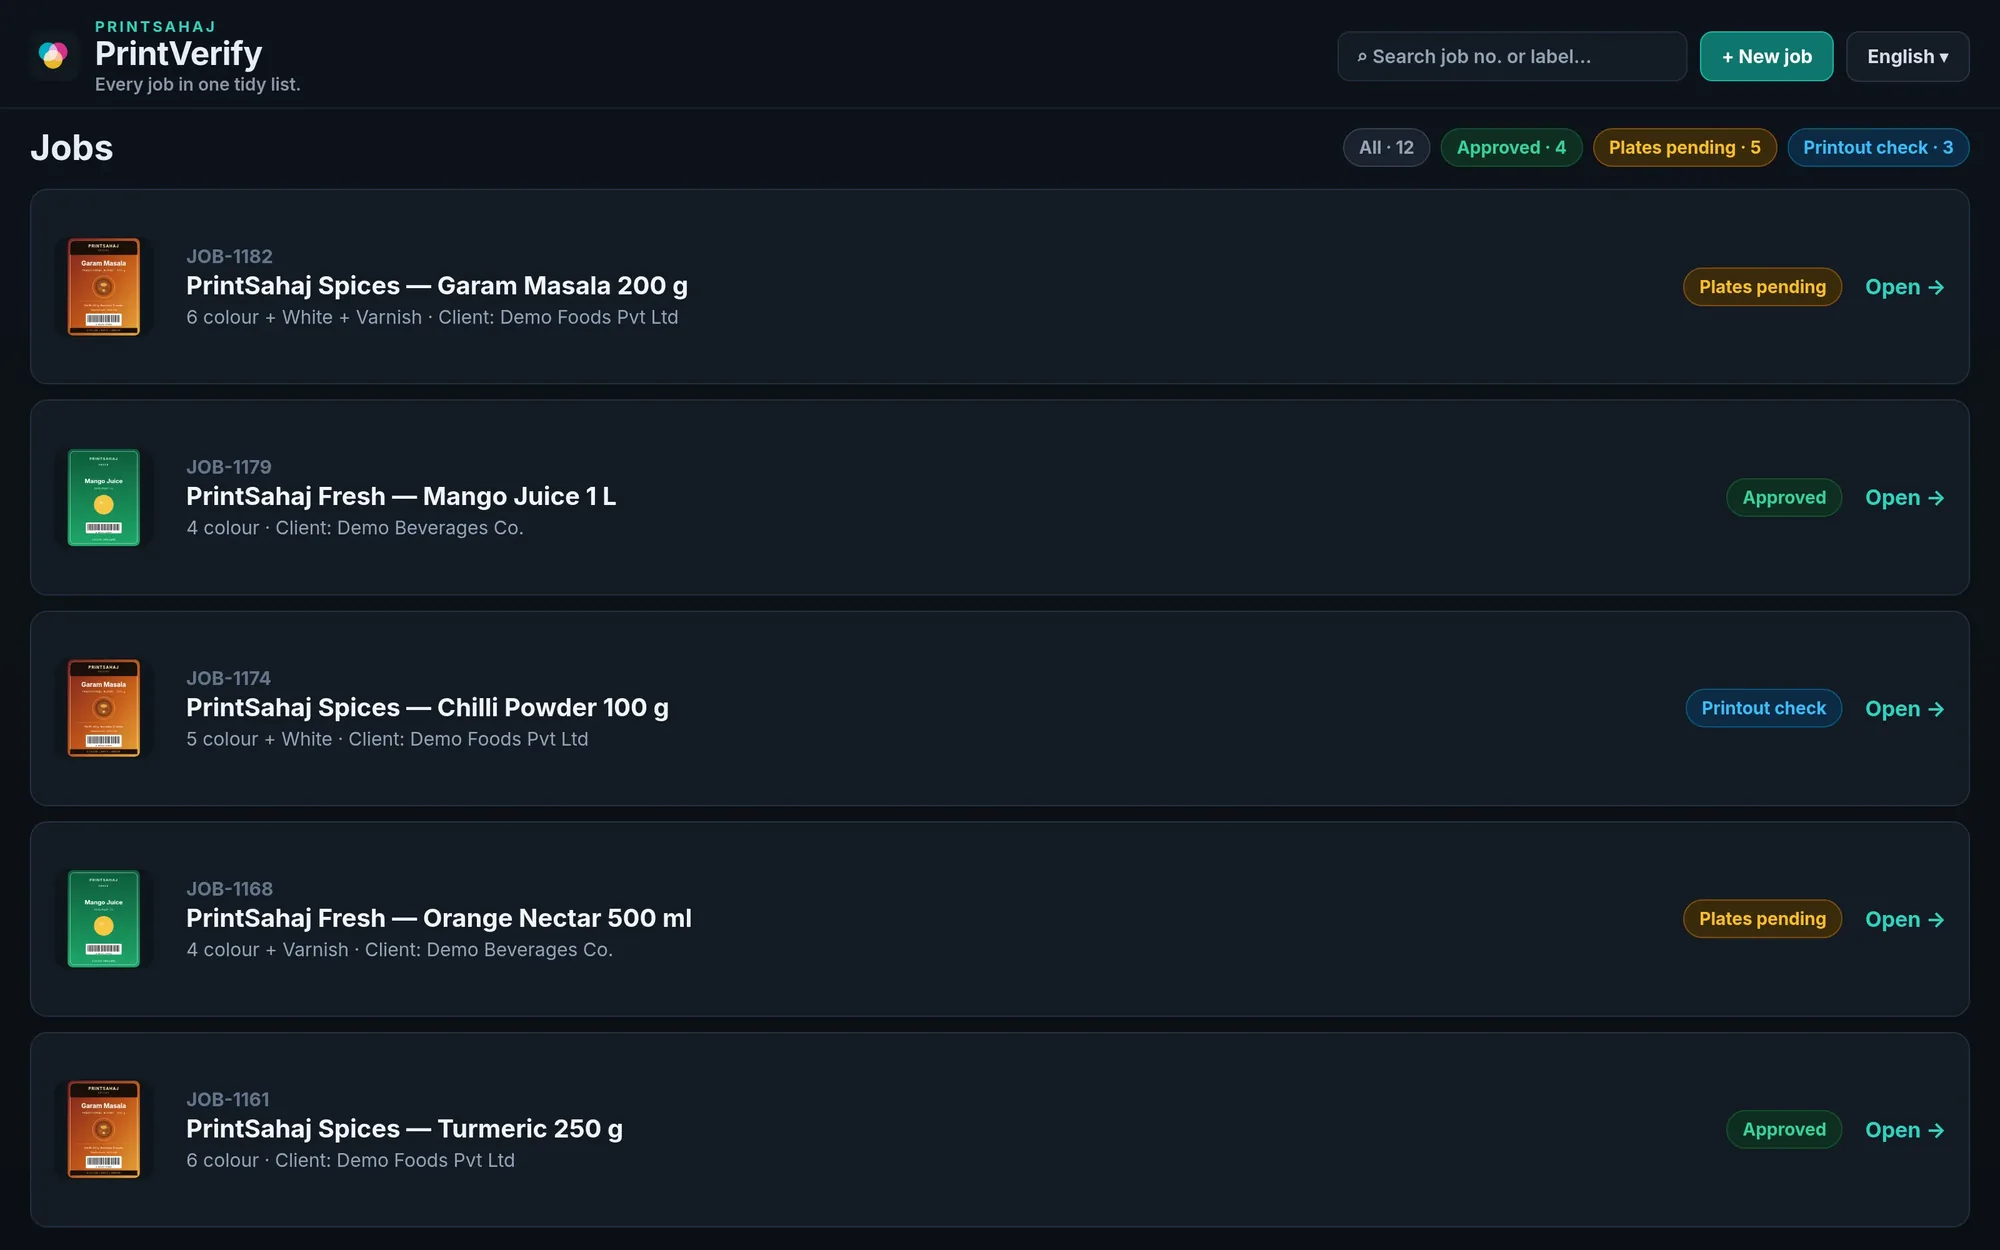Open the Garam Masala 200 g label thumbnail
2000x1250 pixels.
104,287
